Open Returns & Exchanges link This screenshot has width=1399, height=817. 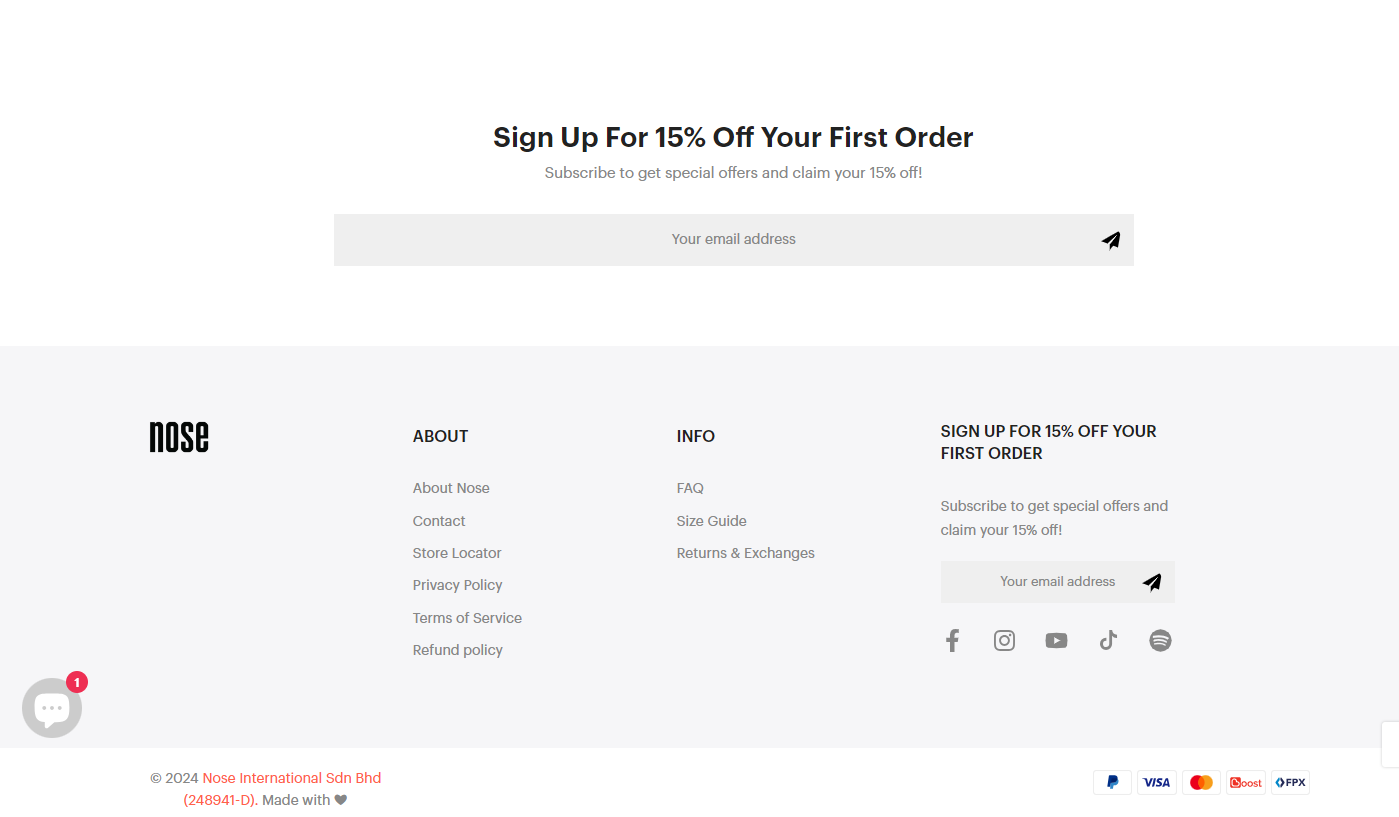pos(745,553)
